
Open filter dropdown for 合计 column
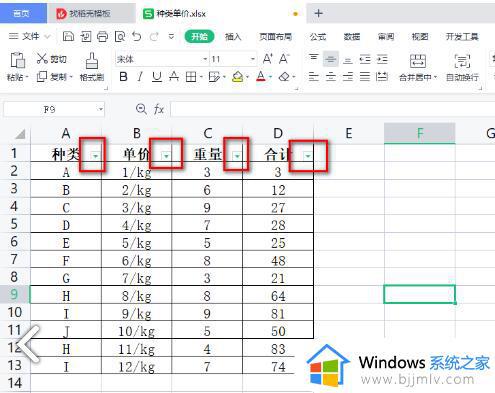tap(307, 156)
